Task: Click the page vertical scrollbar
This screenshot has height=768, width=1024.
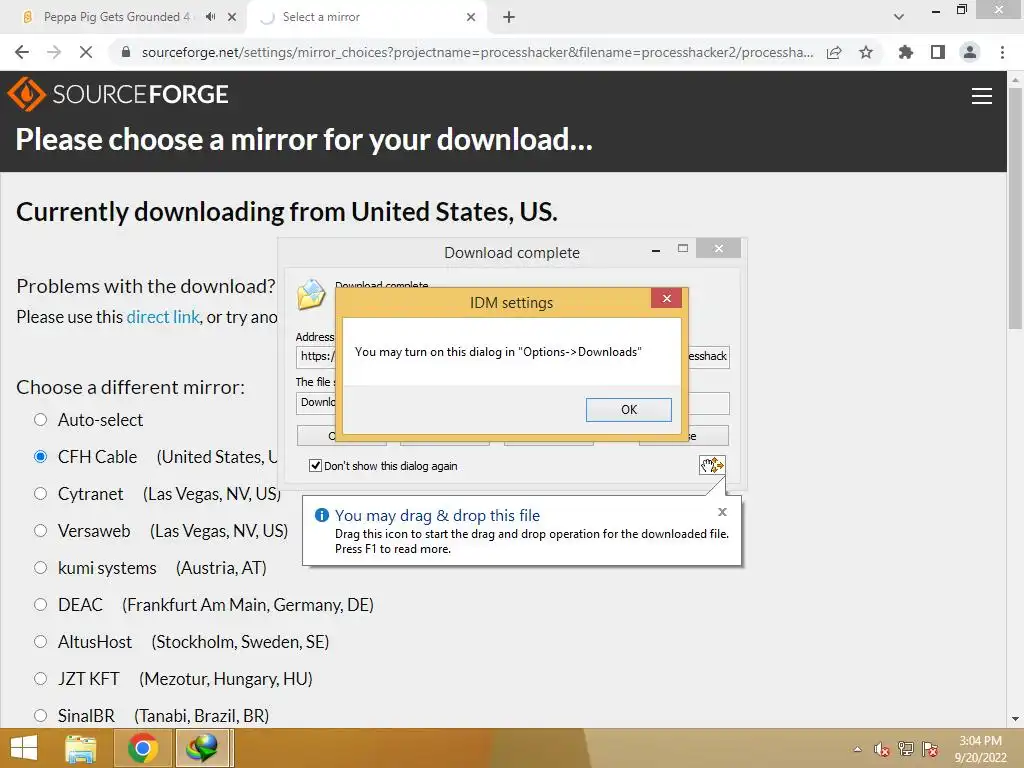Action: click(1015, 209)
